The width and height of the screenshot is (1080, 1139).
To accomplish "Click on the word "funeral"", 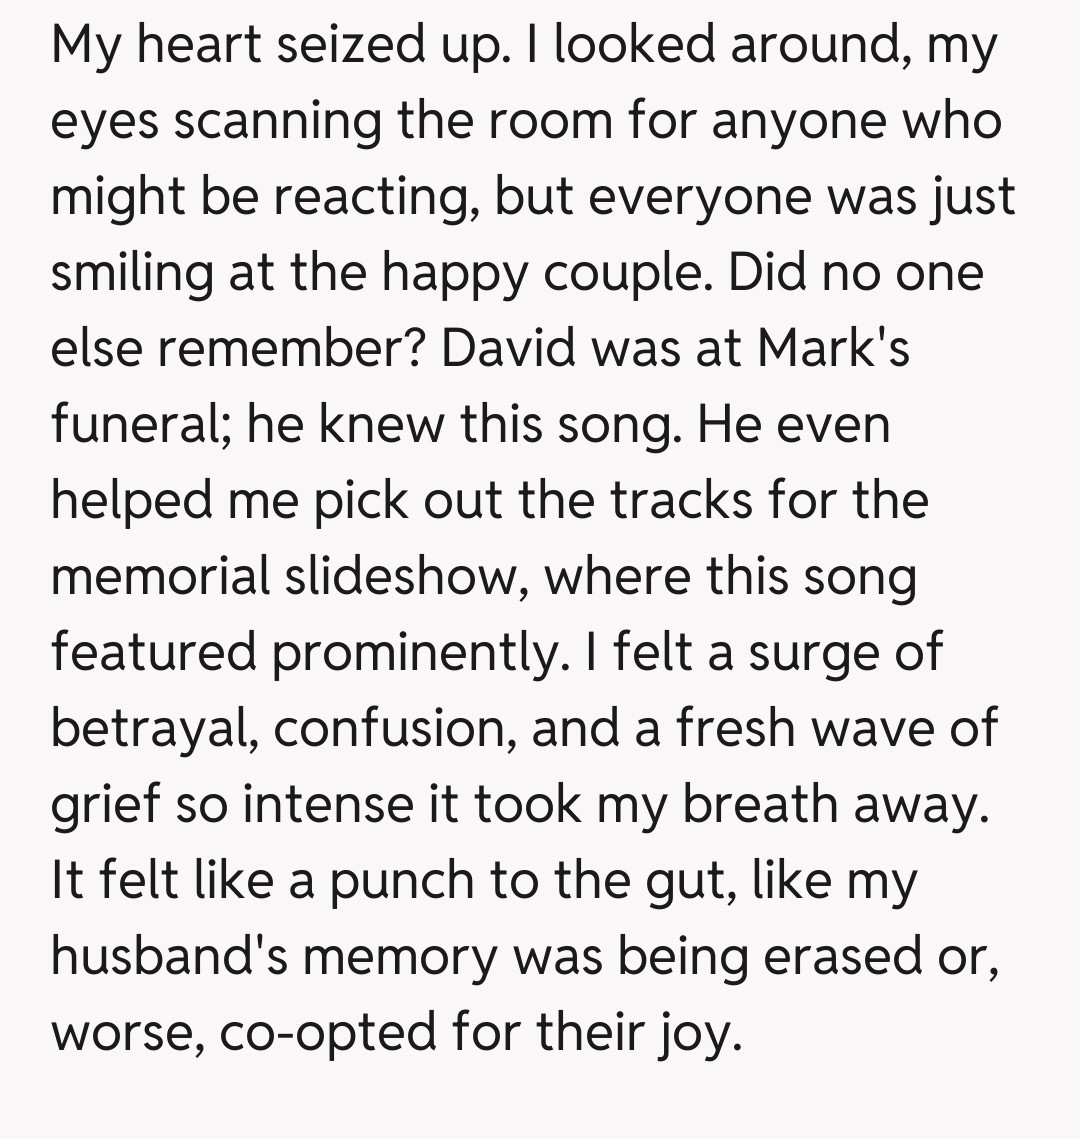I will 141,426.
